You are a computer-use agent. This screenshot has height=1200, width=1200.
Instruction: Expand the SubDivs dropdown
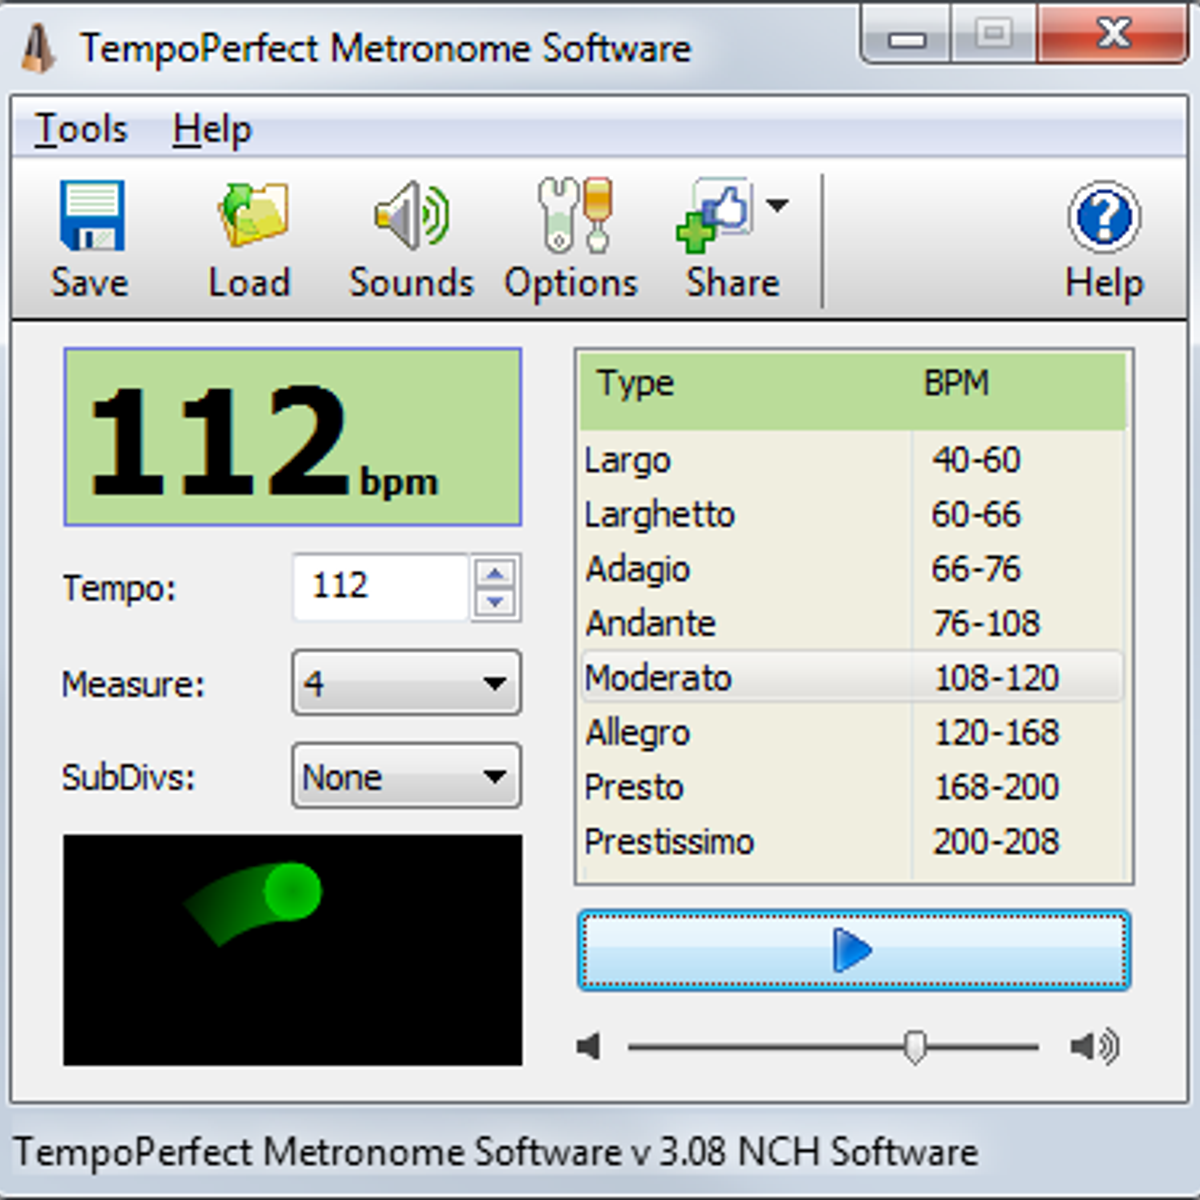point(406,776)
